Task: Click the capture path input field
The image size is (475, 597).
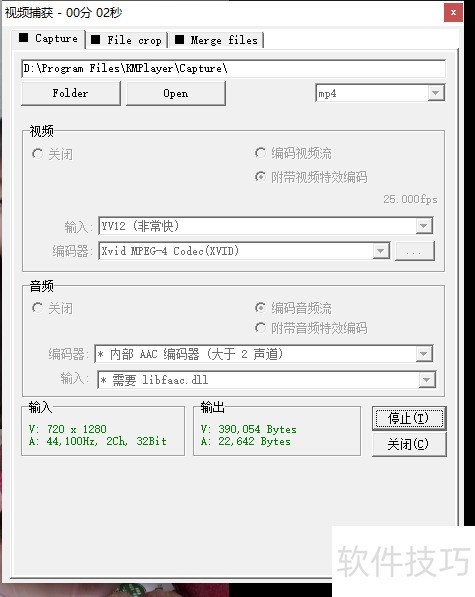Action: (x=233, y=69)
